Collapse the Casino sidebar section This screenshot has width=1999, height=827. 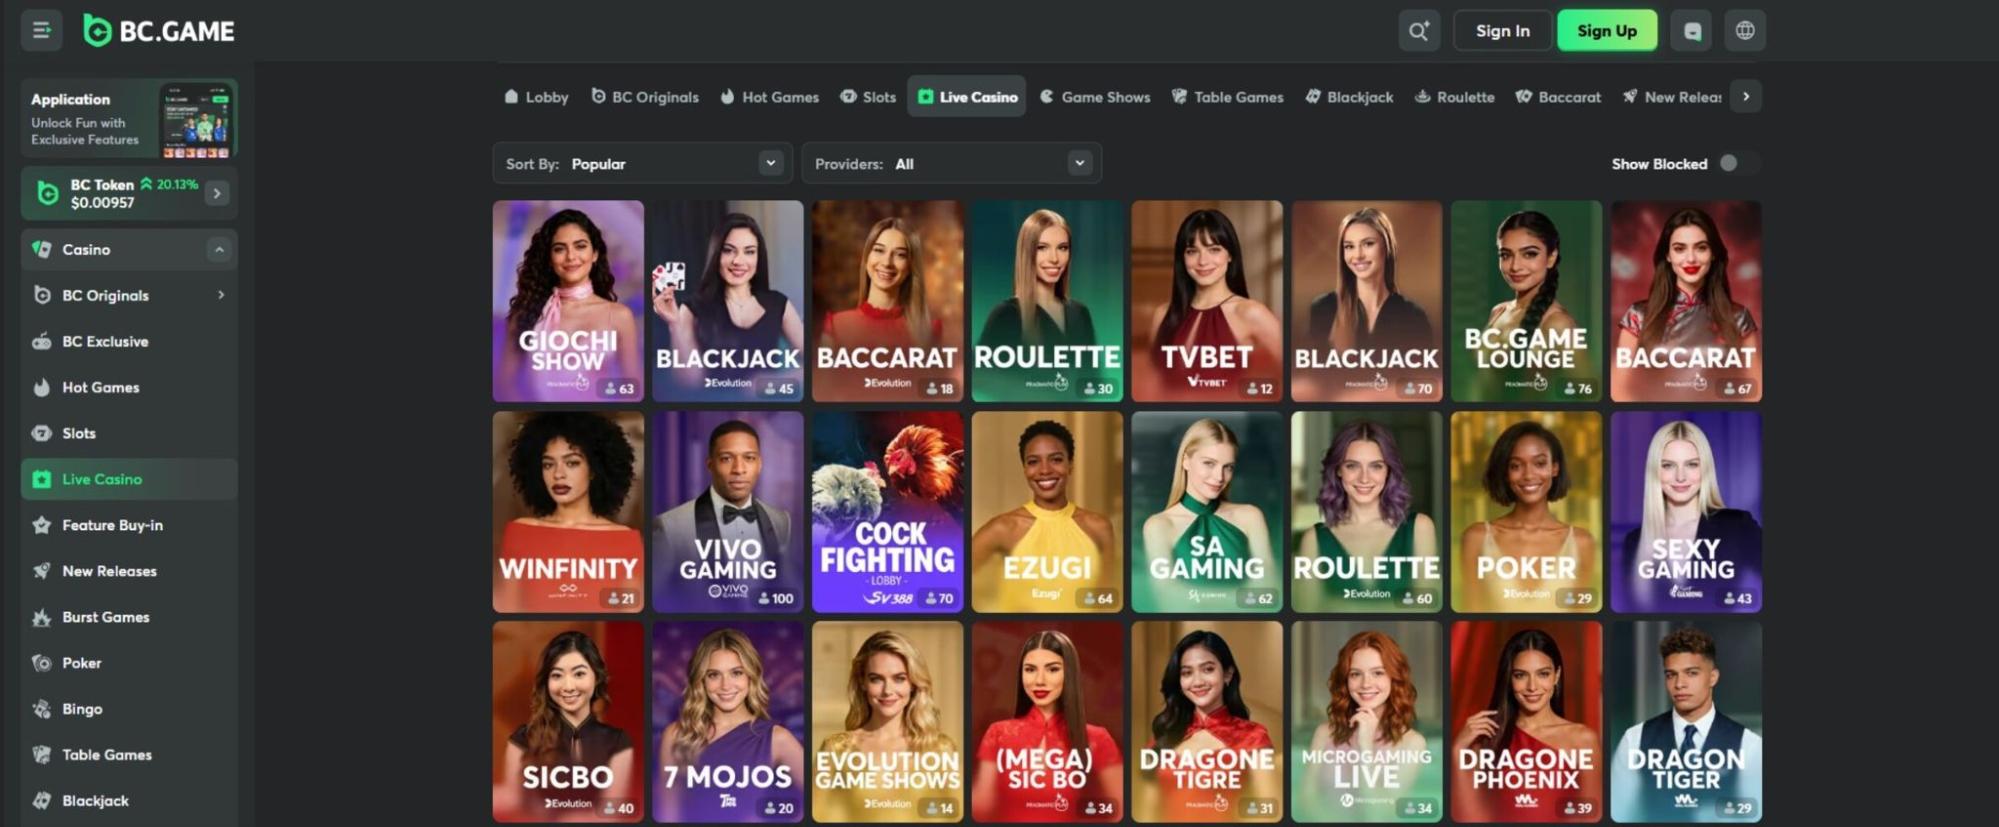(x=219, y=249)
